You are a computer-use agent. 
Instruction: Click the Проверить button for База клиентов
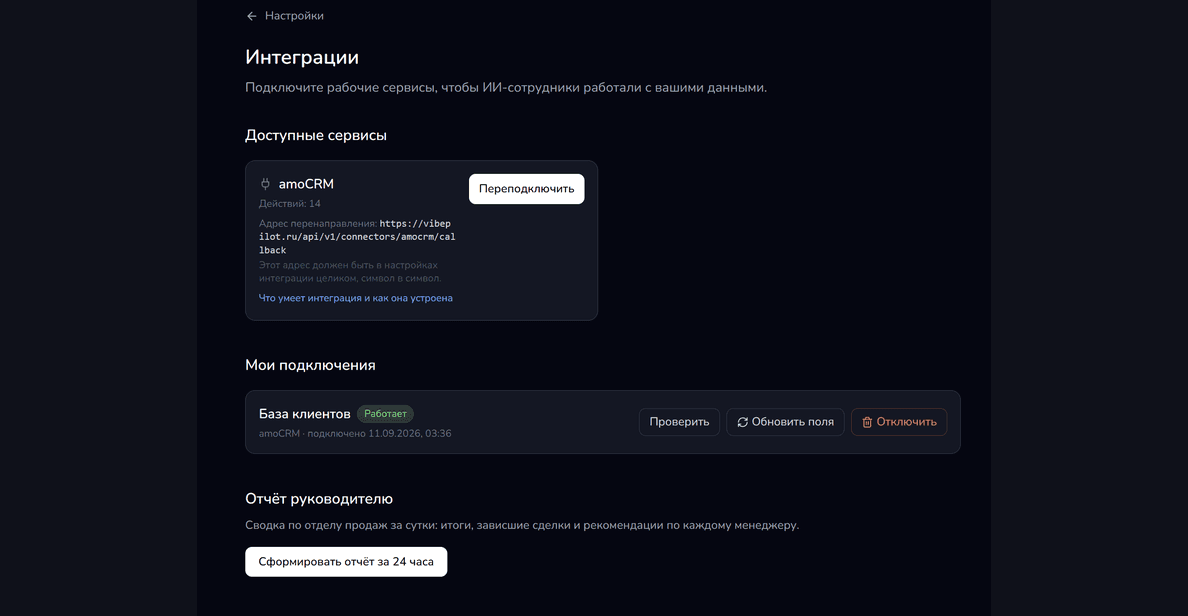click(679, 422)
